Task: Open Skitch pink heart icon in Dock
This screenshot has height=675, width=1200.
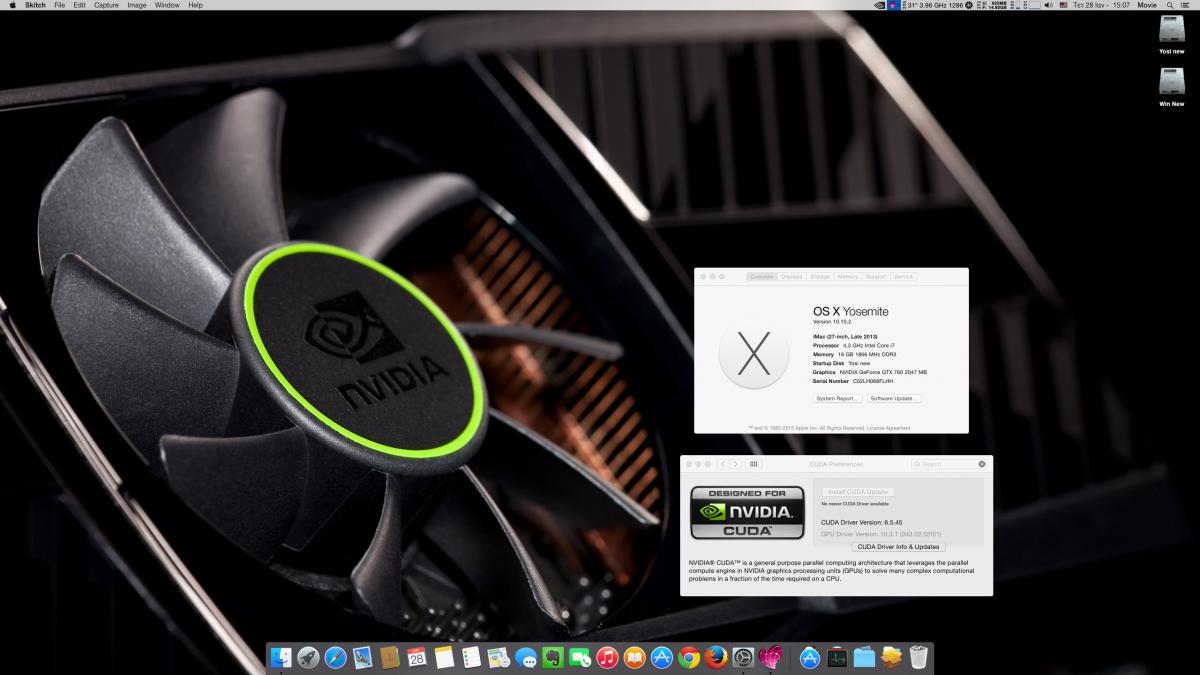Action: point(770,657)
